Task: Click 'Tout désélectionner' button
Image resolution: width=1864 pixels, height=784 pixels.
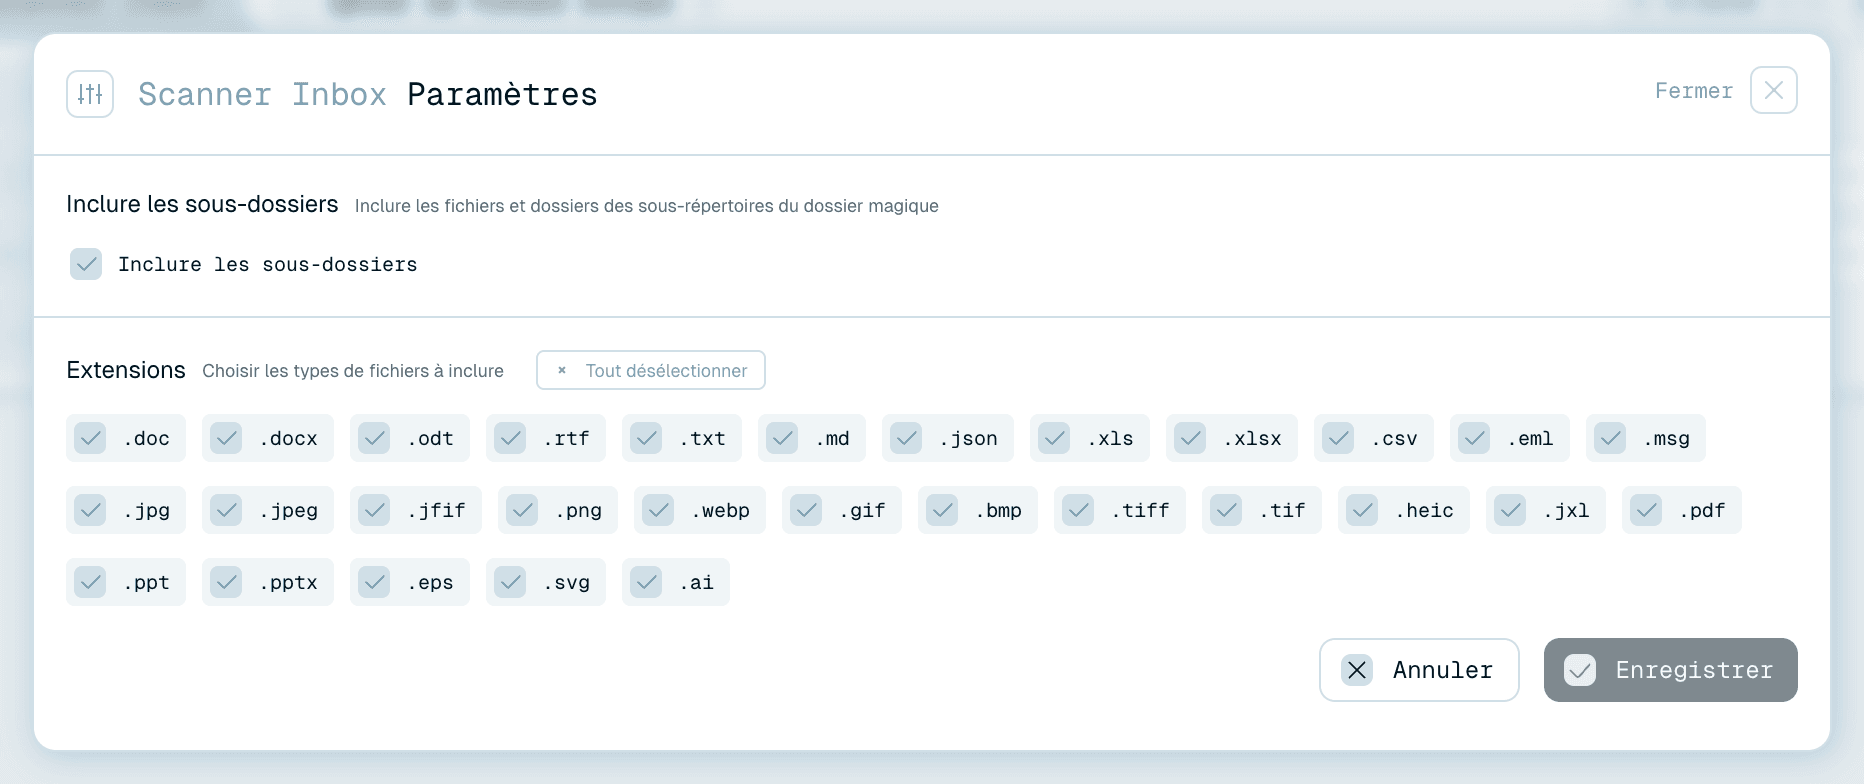Action: pyautogui.click(x=651, y=370)
